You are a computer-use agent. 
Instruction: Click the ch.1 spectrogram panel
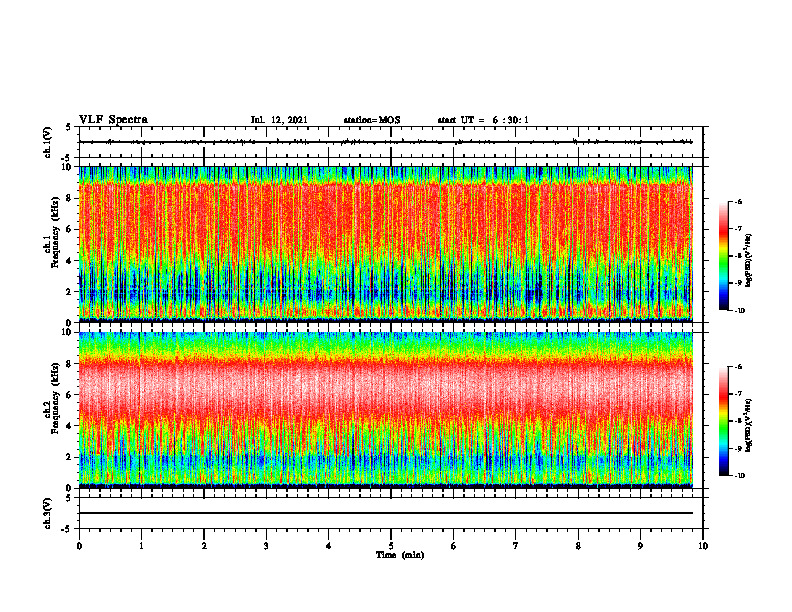[386, 244]
